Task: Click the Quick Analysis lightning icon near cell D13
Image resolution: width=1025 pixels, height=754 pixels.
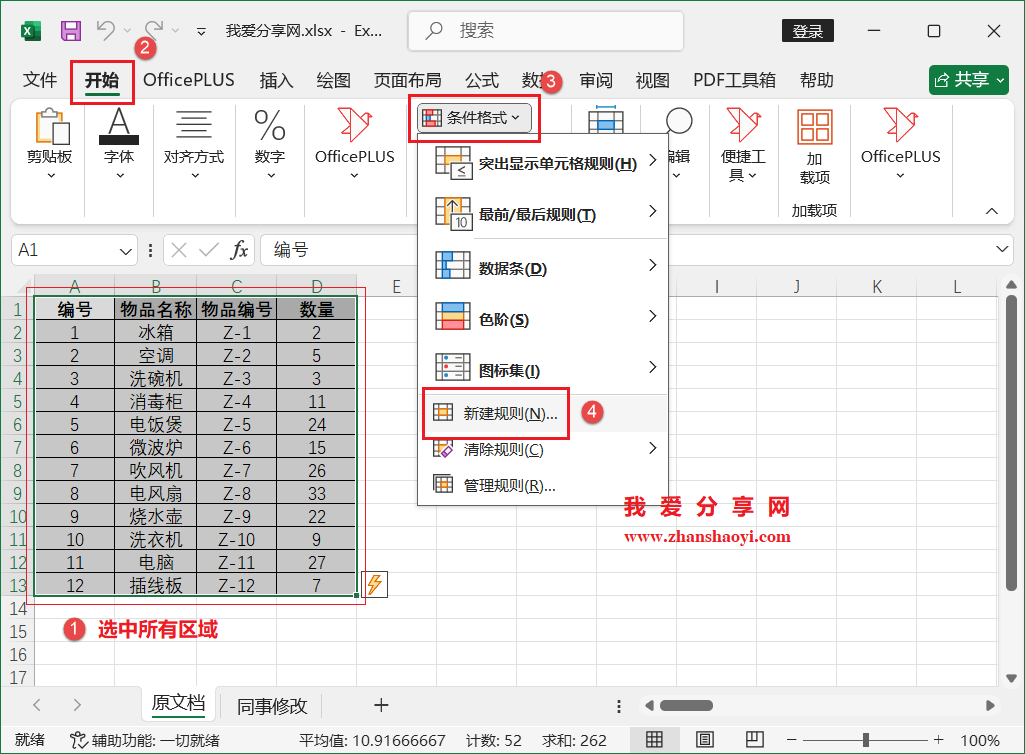Action: [x=374, y=583]
